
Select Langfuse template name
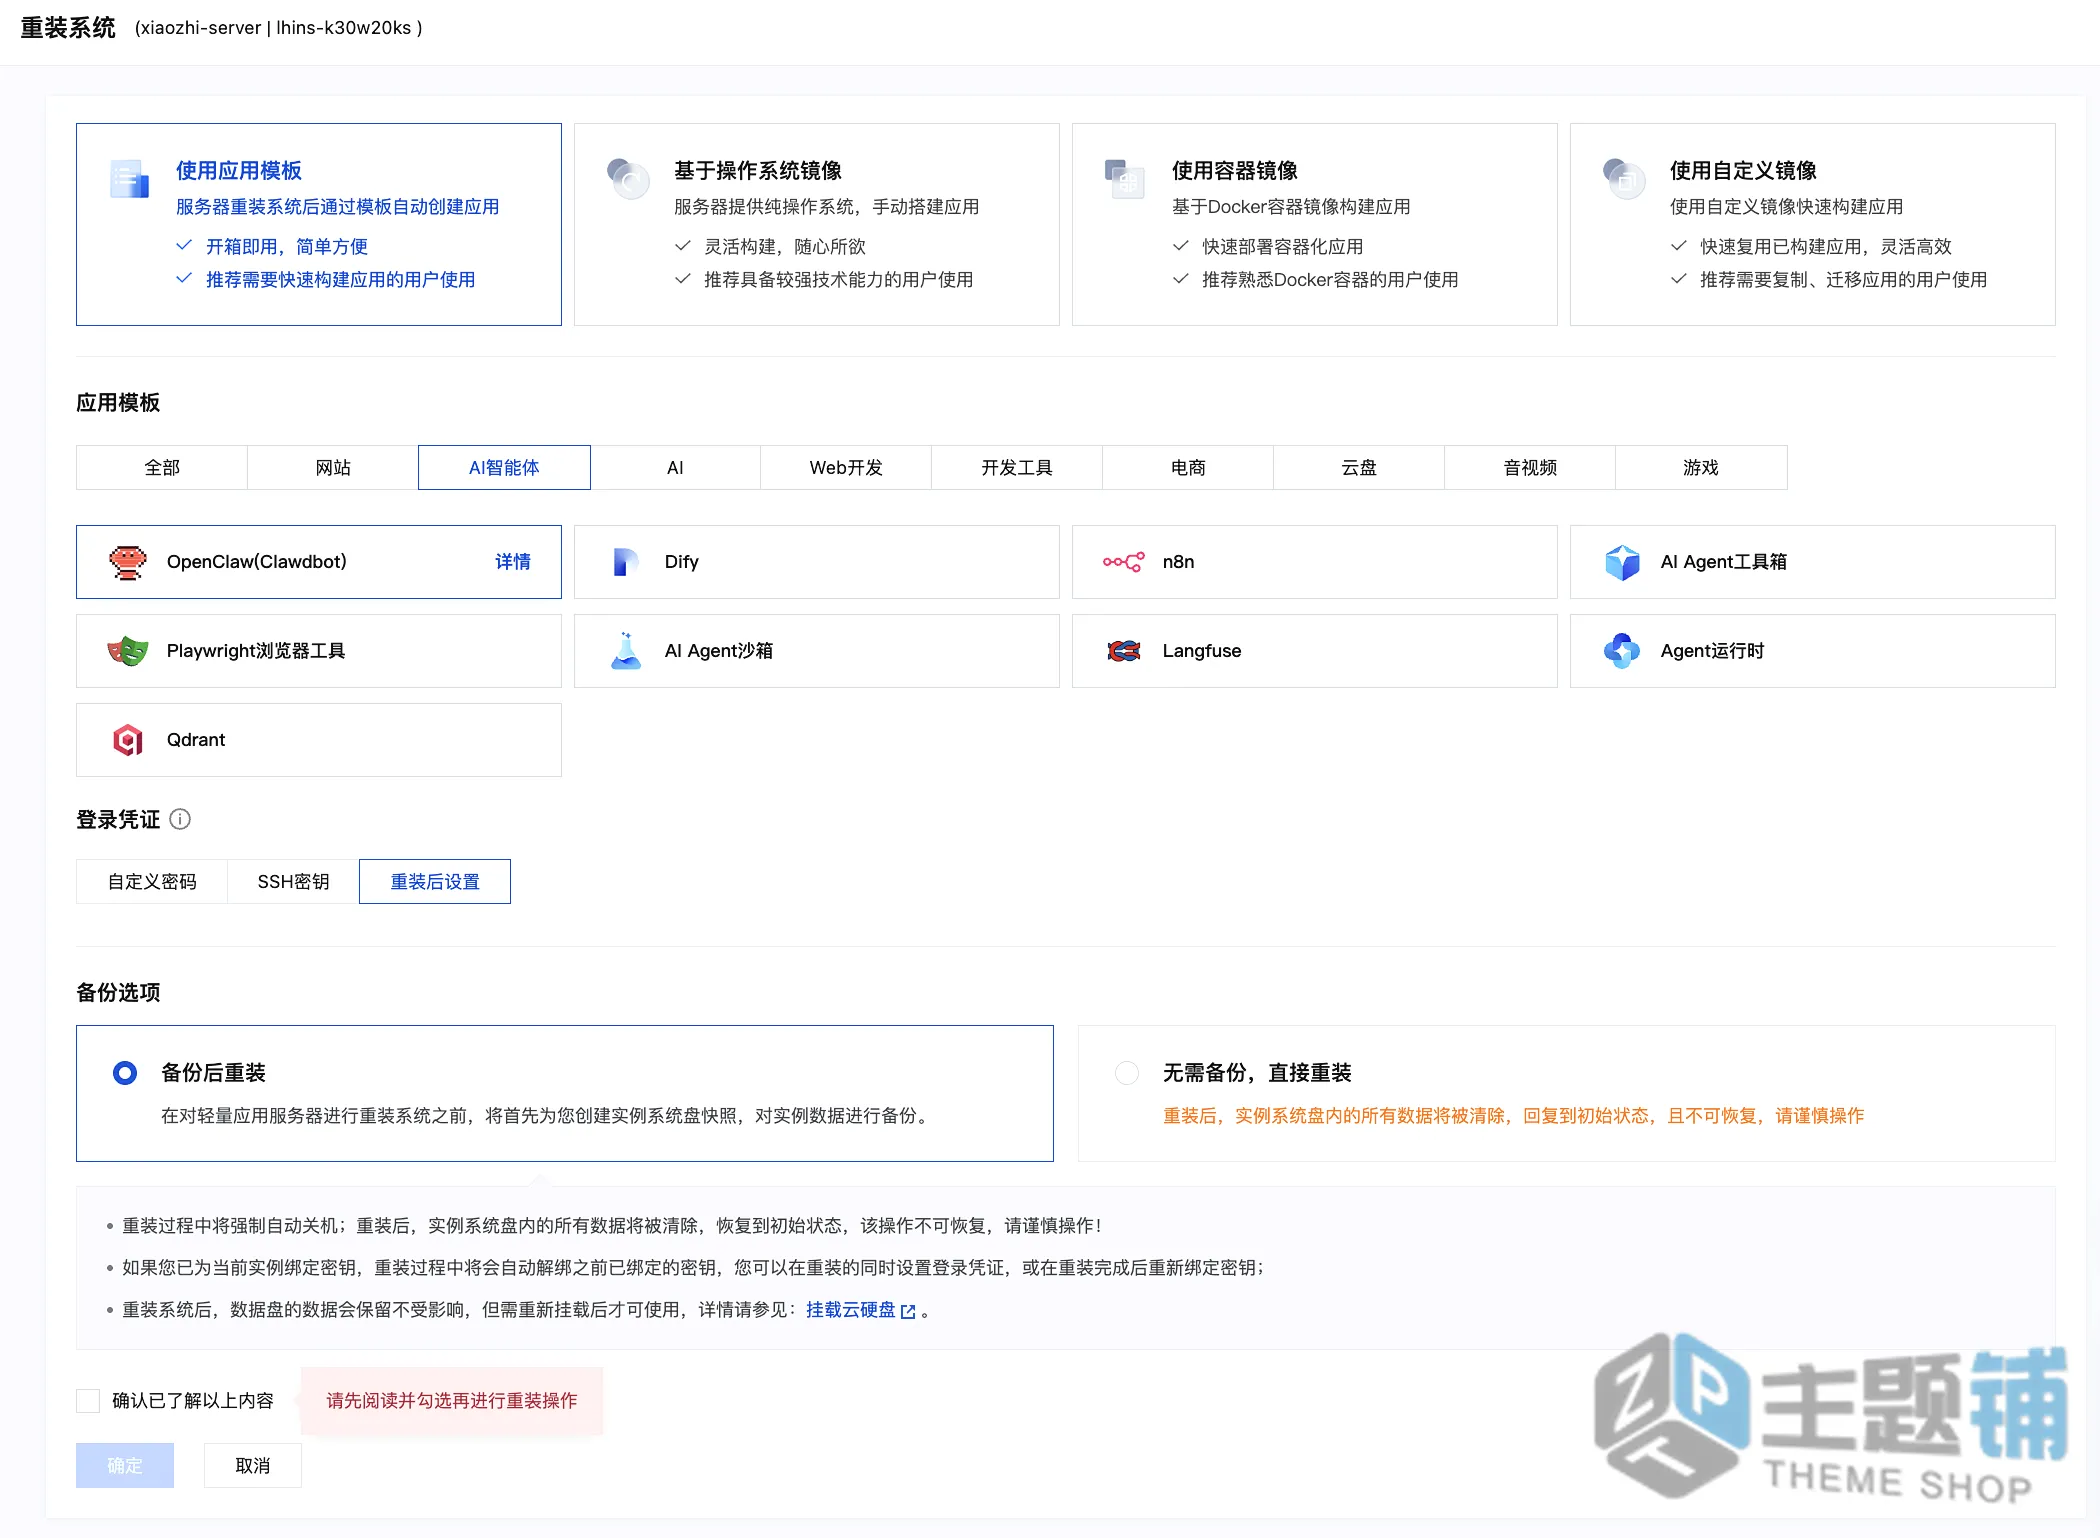click(1202, 651)
